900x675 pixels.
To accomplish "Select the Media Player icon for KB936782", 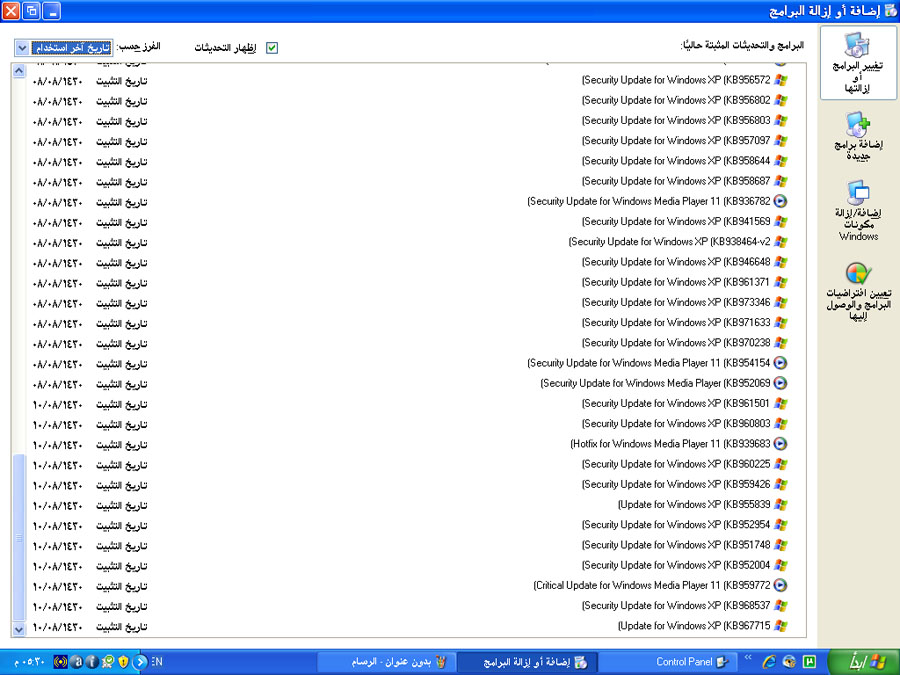I will tap(781, 201).
